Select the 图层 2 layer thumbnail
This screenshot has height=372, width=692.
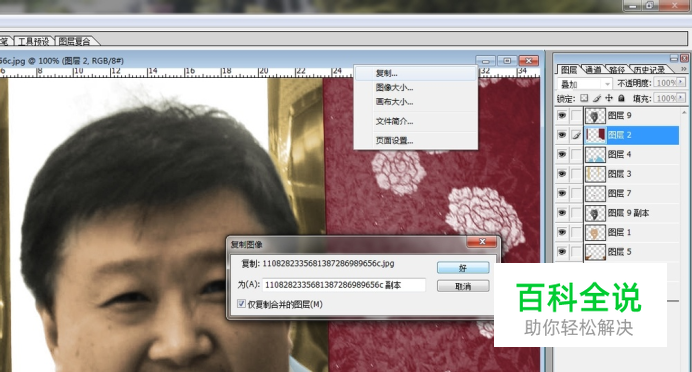(x=595, y=135)
